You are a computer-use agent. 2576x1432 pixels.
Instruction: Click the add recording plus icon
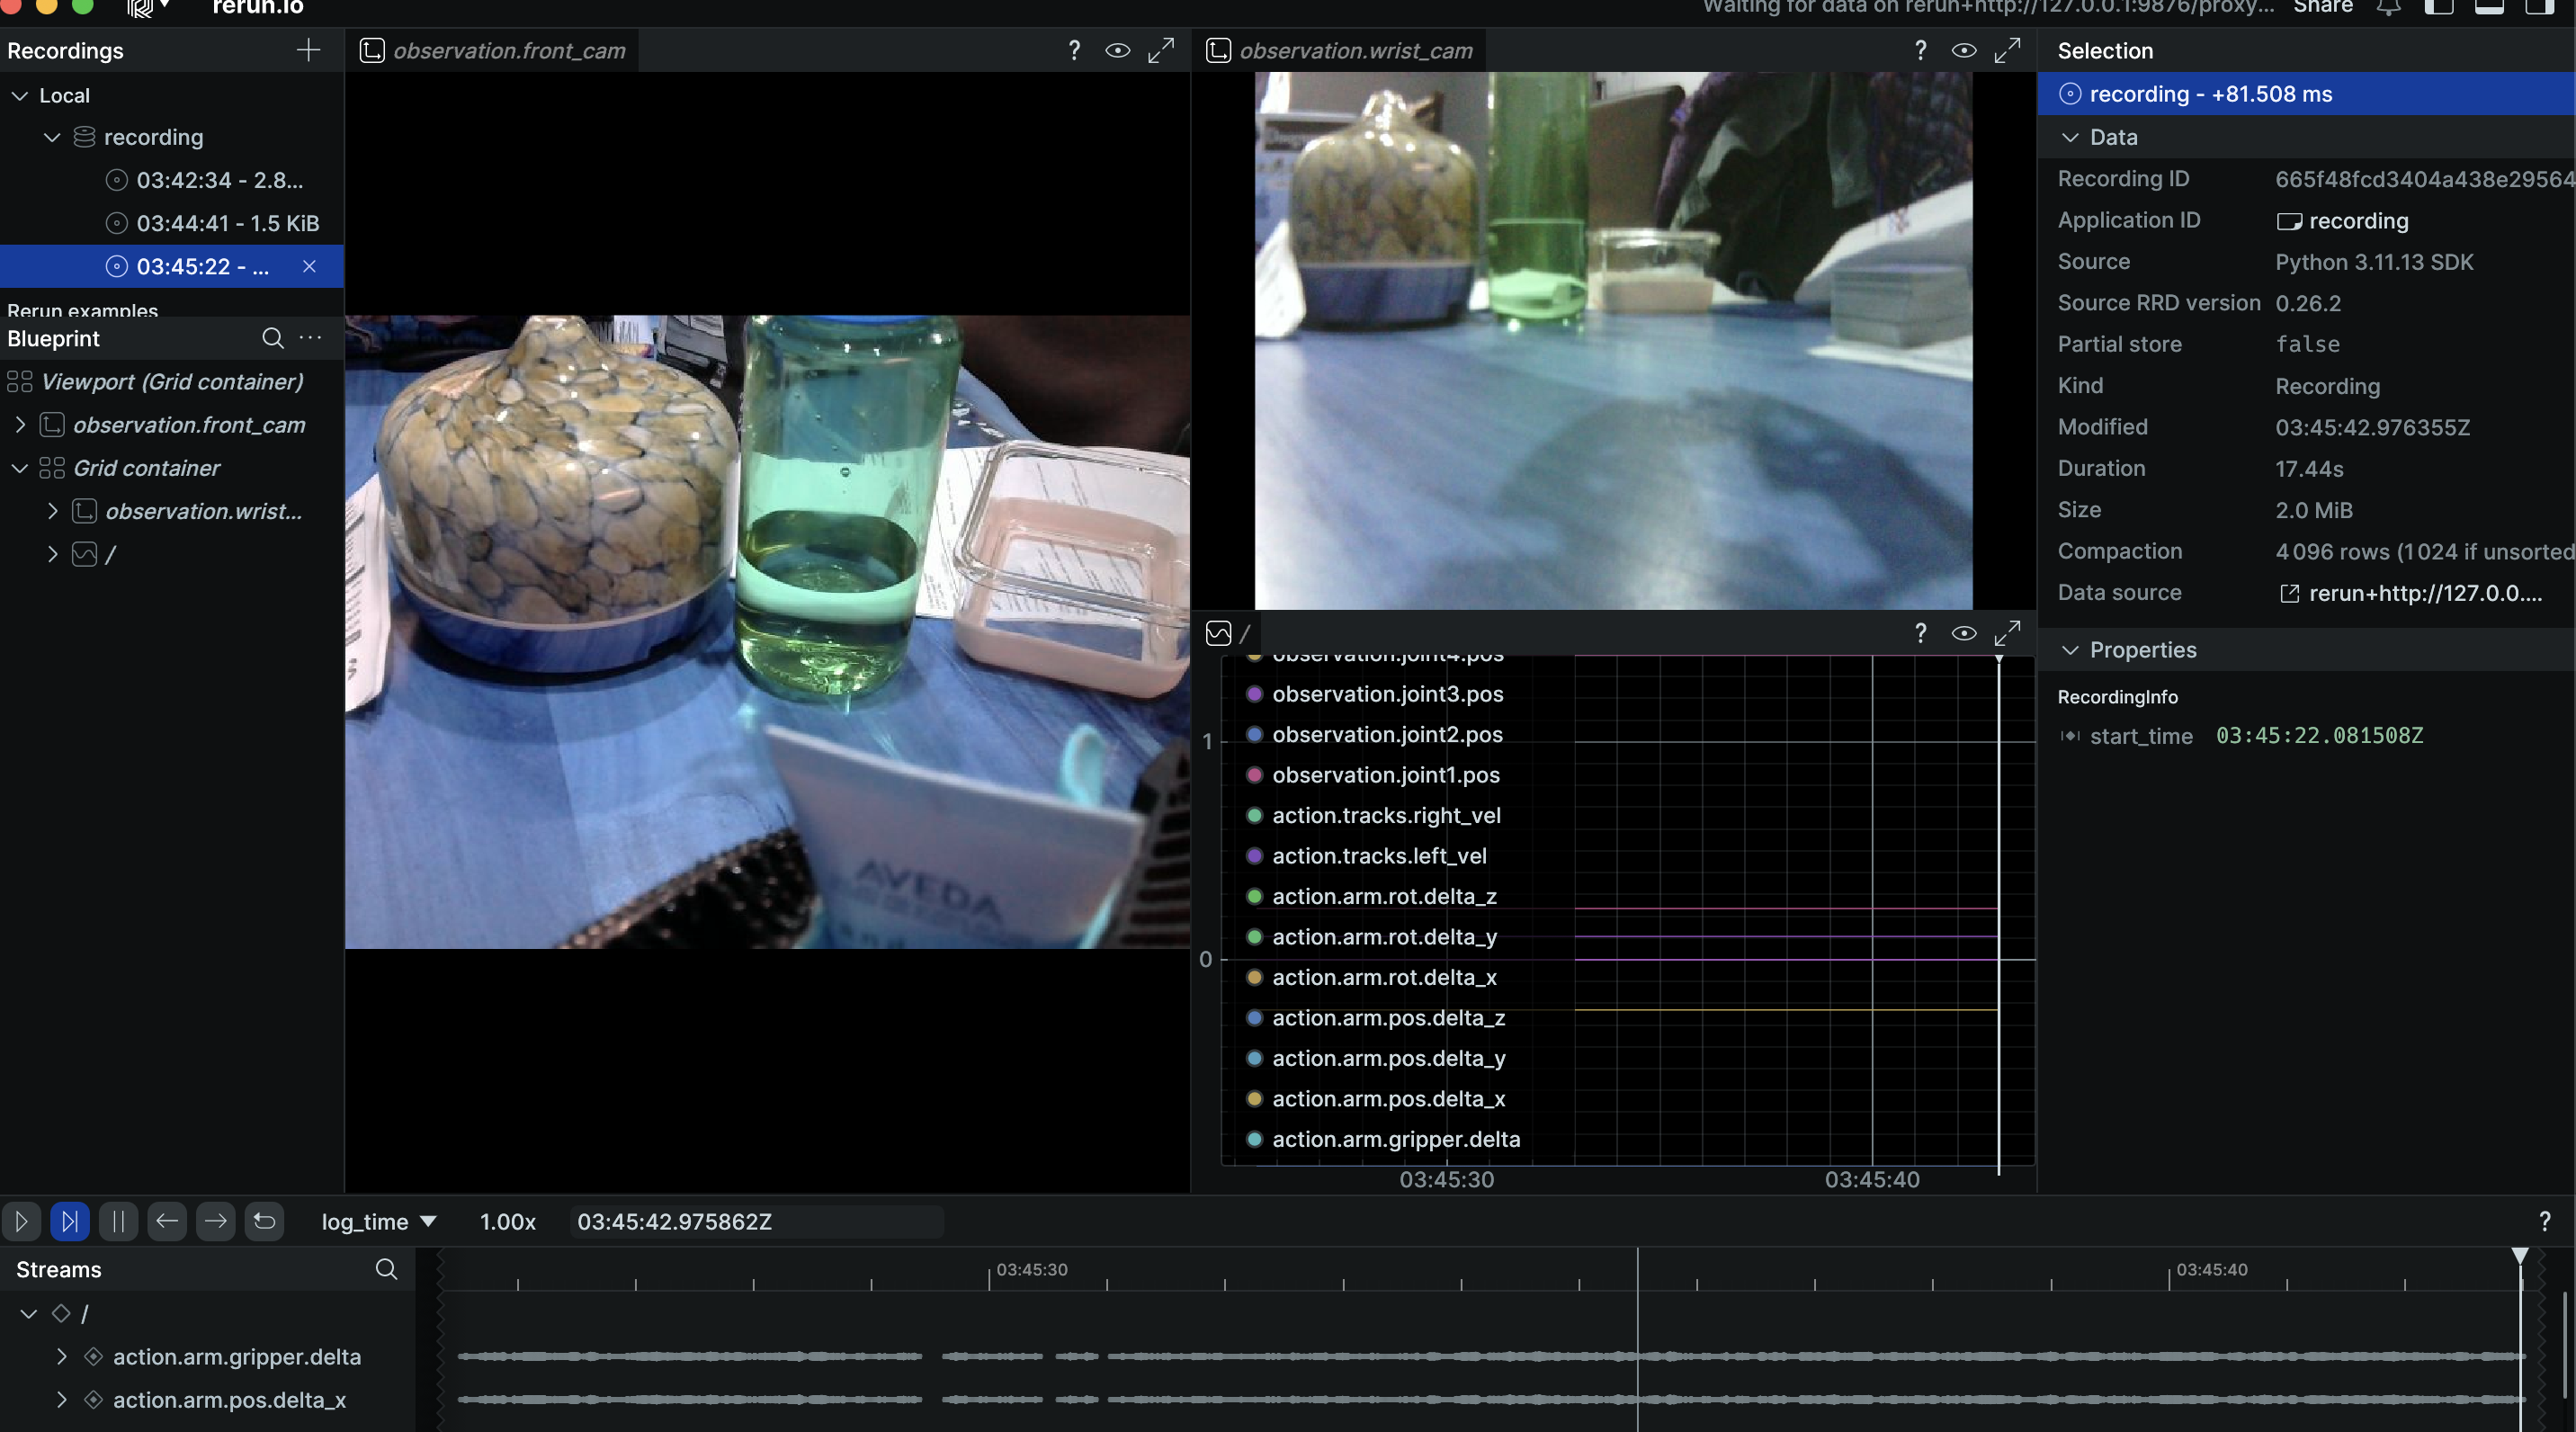[308, 50]
